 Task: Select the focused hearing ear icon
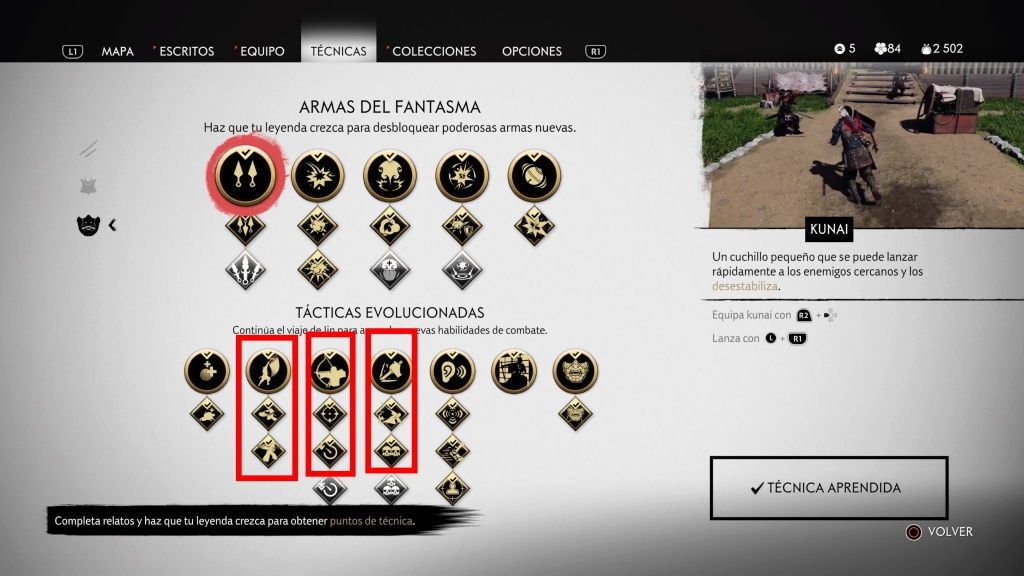[452, 371]
